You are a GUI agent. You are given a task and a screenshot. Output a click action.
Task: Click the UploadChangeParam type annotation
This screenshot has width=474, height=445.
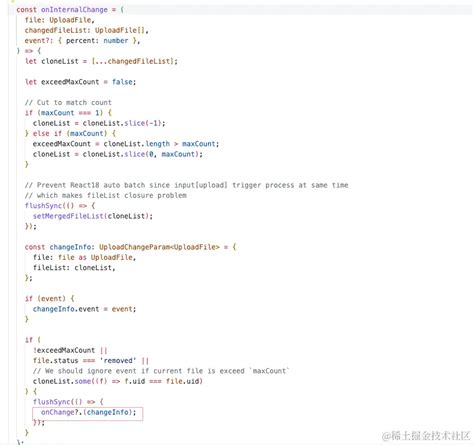tap(159, 247)
